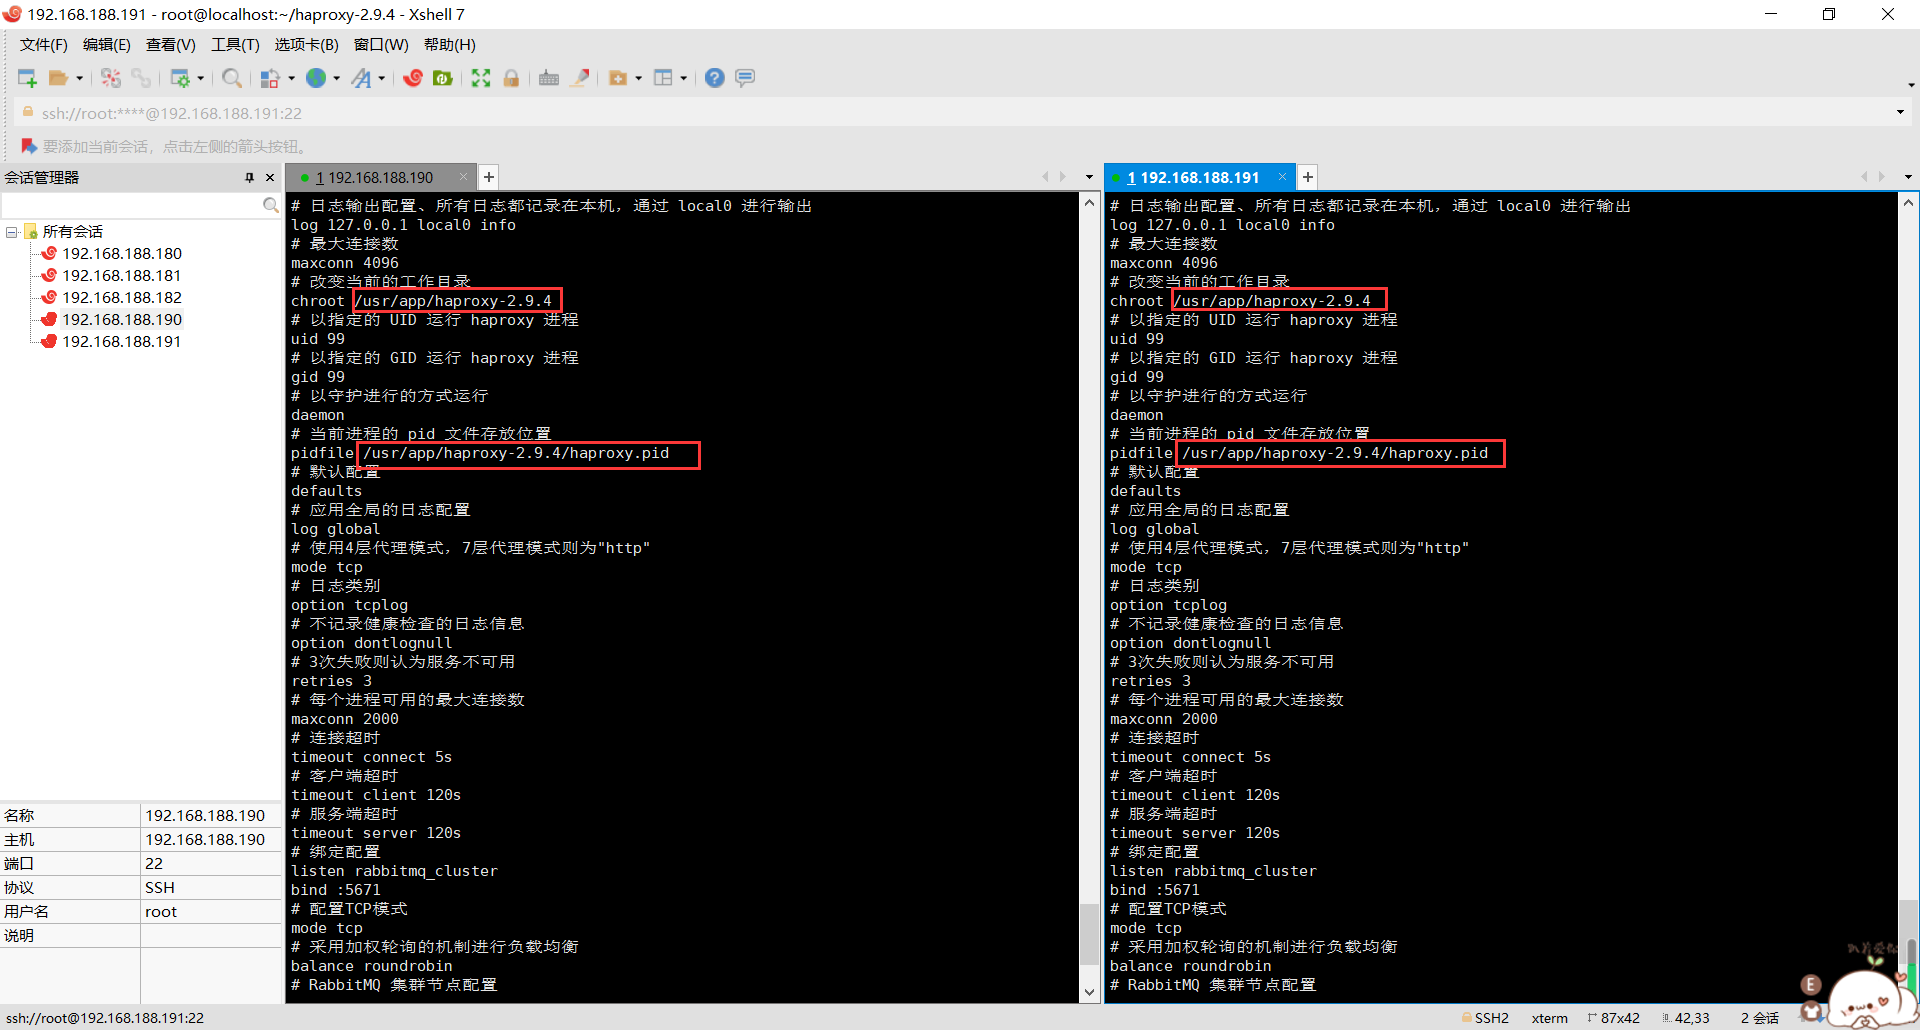Close the session manager panel
Viewport: 1920px width, 1030px height.
pos(270,178)
